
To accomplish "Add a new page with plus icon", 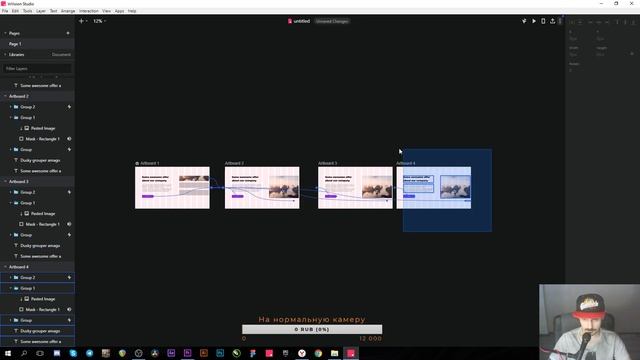I will [68, 33].
